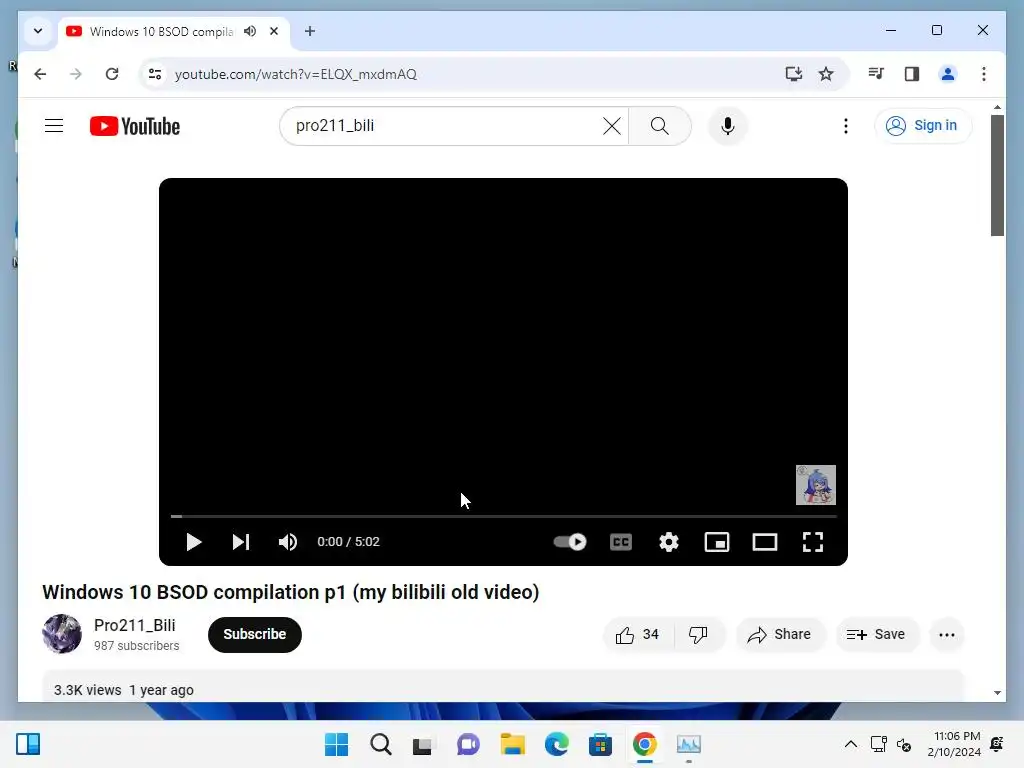Skip to next video
This screenshot has width=1024, height=768.
pyautogui.click(x=241, y=542)
